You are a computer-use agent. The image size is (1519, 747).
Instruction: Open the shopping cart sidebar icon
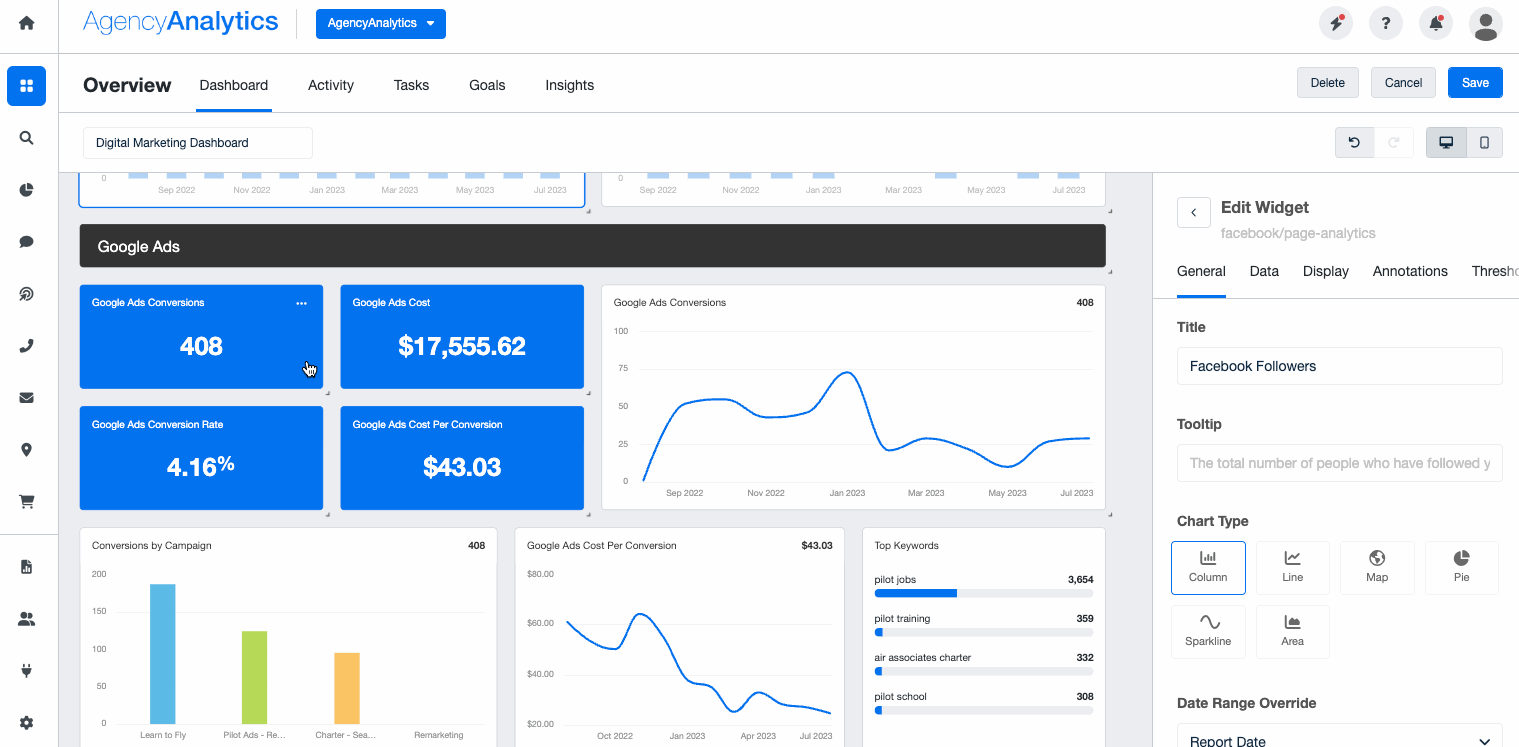[x=27, y=502]
